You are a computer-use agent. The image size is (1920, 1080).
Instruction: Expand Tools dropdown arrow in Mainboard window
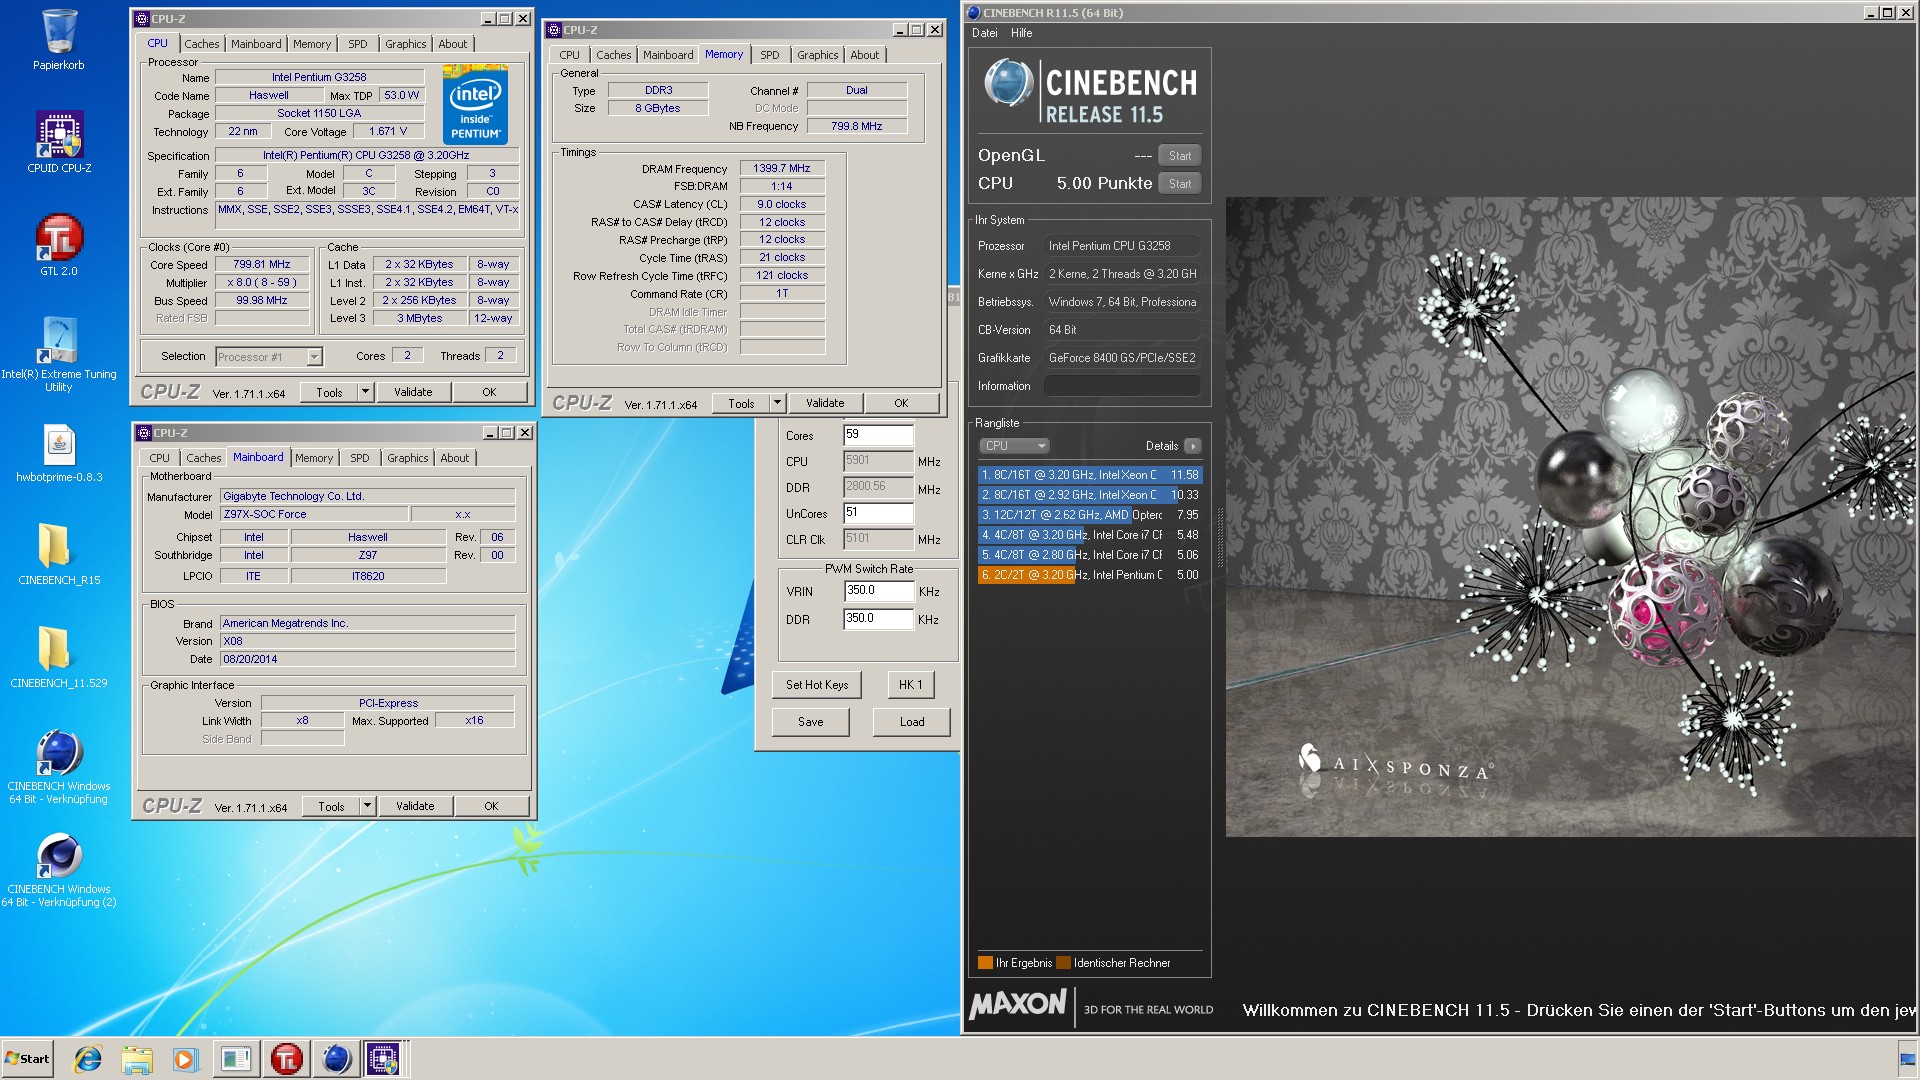(x=367, y=806)
